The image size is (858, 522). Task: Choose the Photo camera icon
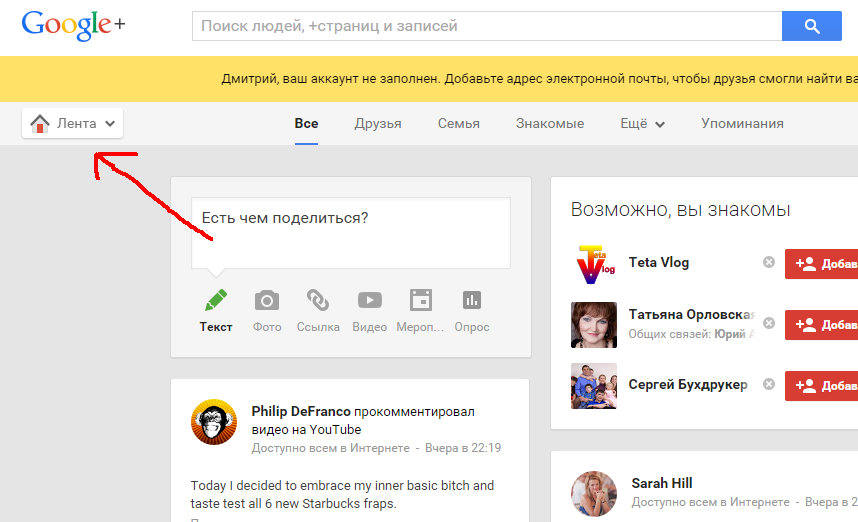pyautogui.click(x=267, y=301)
